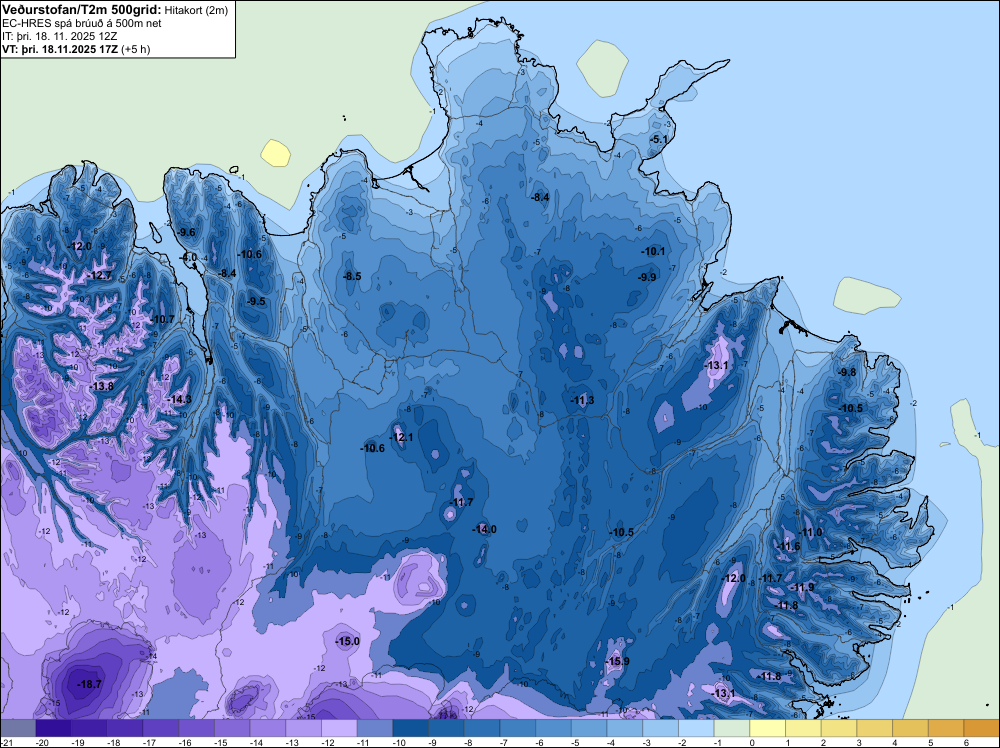Image resolution: width=1000 pixels, height=748 pixels.
Task: Select the 'EC-HRES spá brúuð á 500m net' line
Action: 82,24
